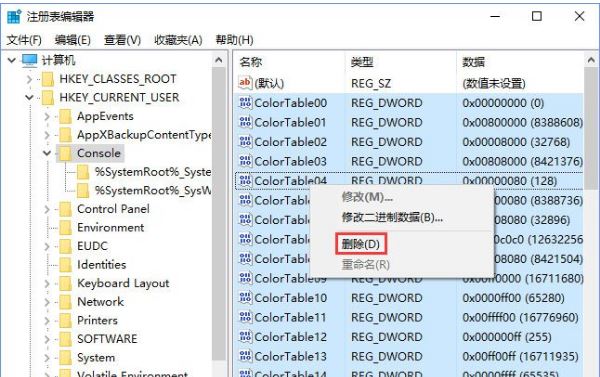Expand the AppXBackupContentType key
600x377 pixels.
47,135
